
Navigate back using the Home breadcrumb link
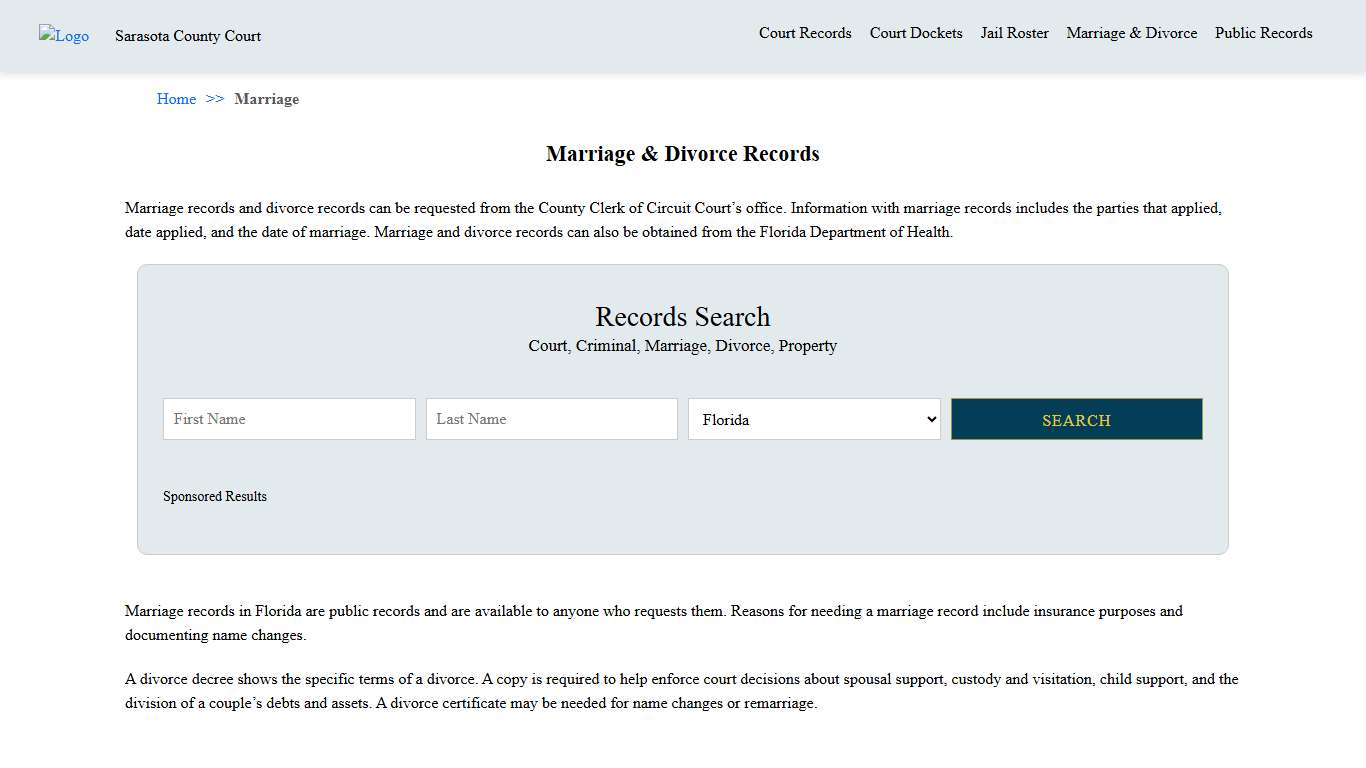pos(176,99)
